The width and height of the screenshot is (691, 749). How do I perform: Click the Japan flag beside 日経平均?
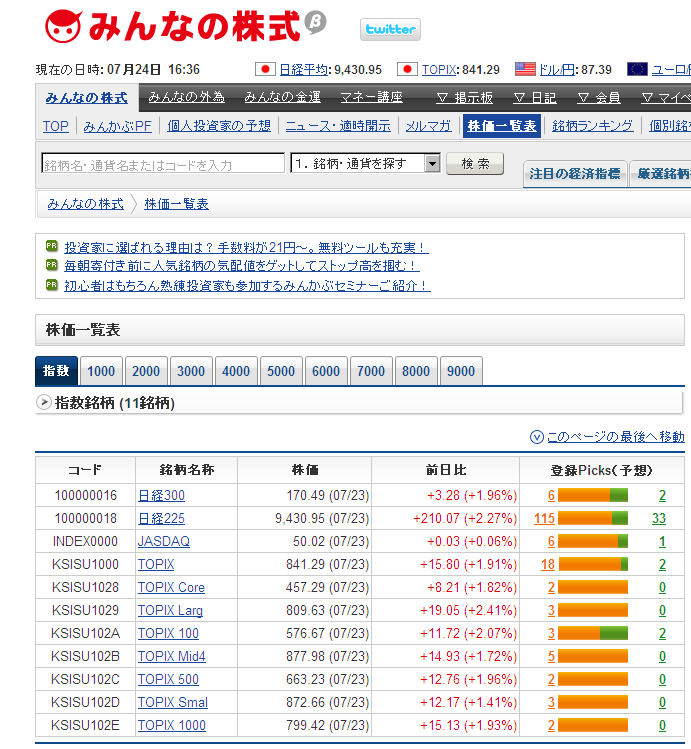265,69
